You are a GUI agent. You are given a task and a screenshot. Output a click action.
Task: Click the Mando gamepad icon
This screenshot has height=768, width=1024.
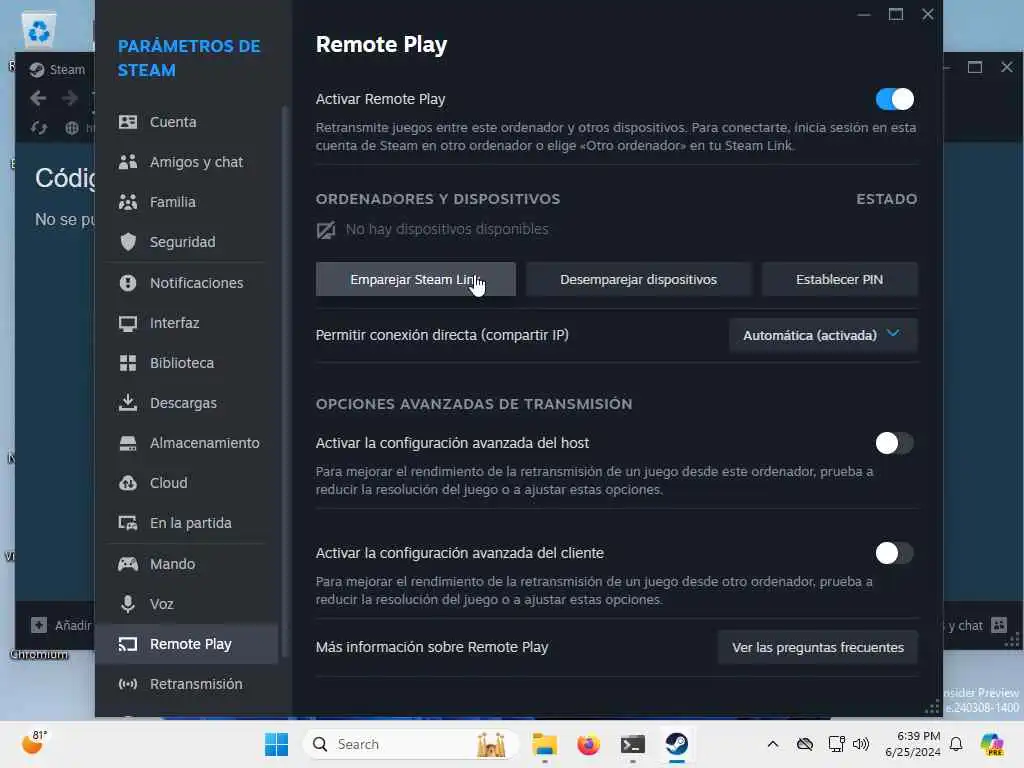(128, 564)
